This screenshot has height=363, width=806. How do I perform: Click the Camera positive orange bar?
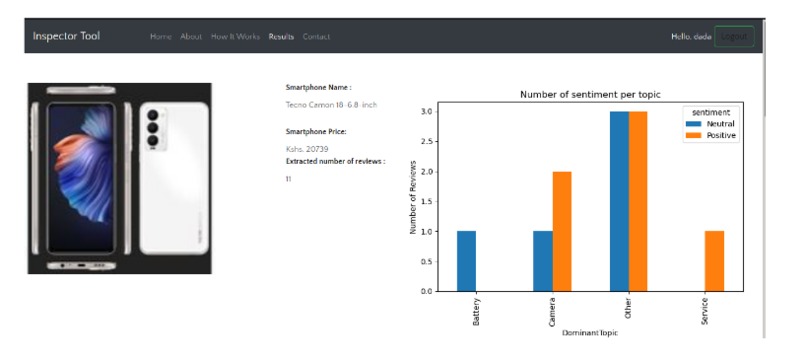(562, 231)
